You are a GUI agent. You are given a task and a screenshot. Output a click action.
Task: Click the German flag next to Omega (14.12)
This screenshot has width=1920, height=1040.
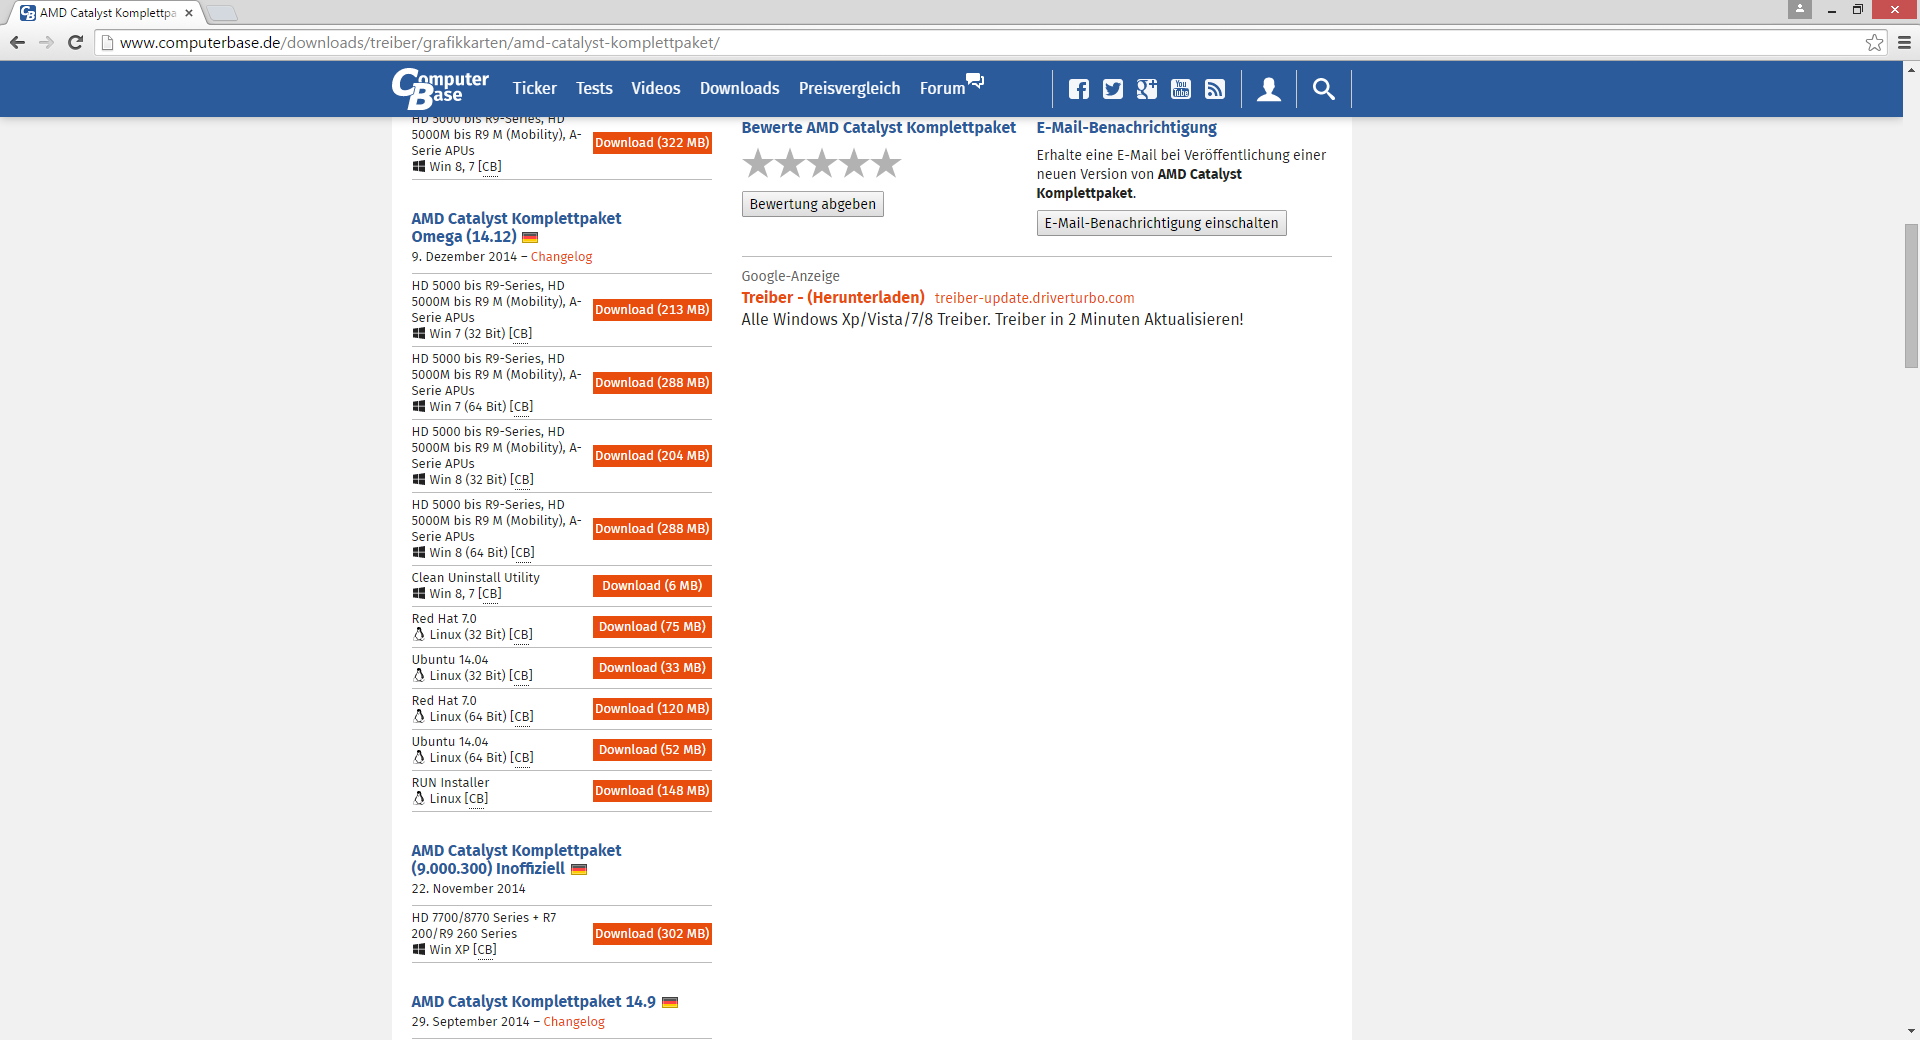point(530,238)
